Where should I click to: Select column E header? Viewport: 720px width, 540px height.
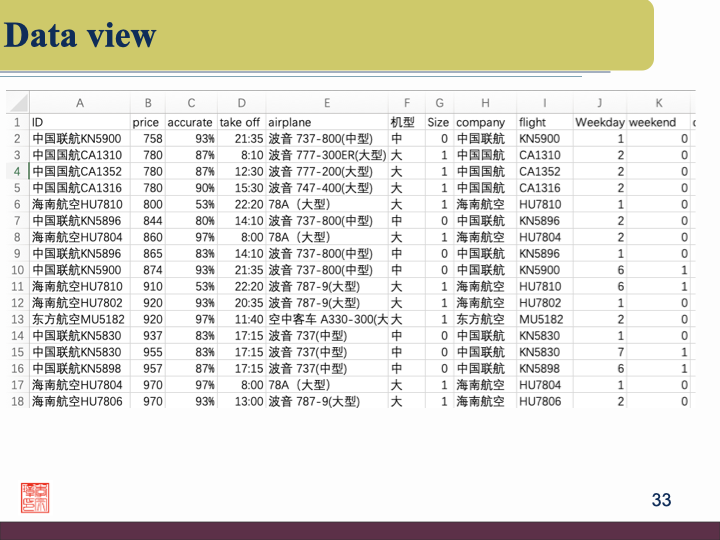[327, 103]
